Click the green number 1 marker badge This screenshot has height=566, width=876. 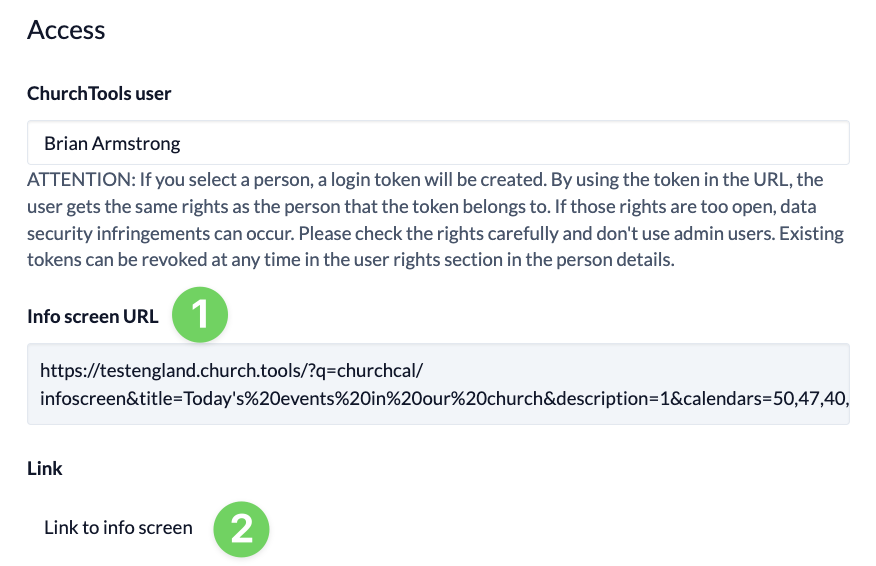click(199, 315)
